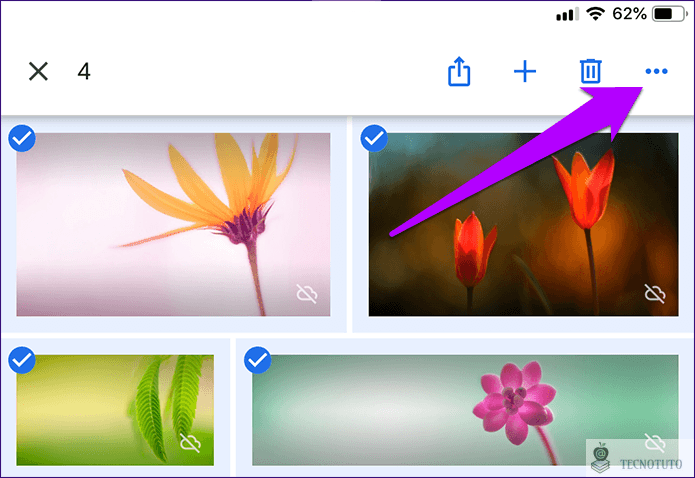Open the three-dot more options menu
This screenshot has height=478, width=695.
[656, 71]
